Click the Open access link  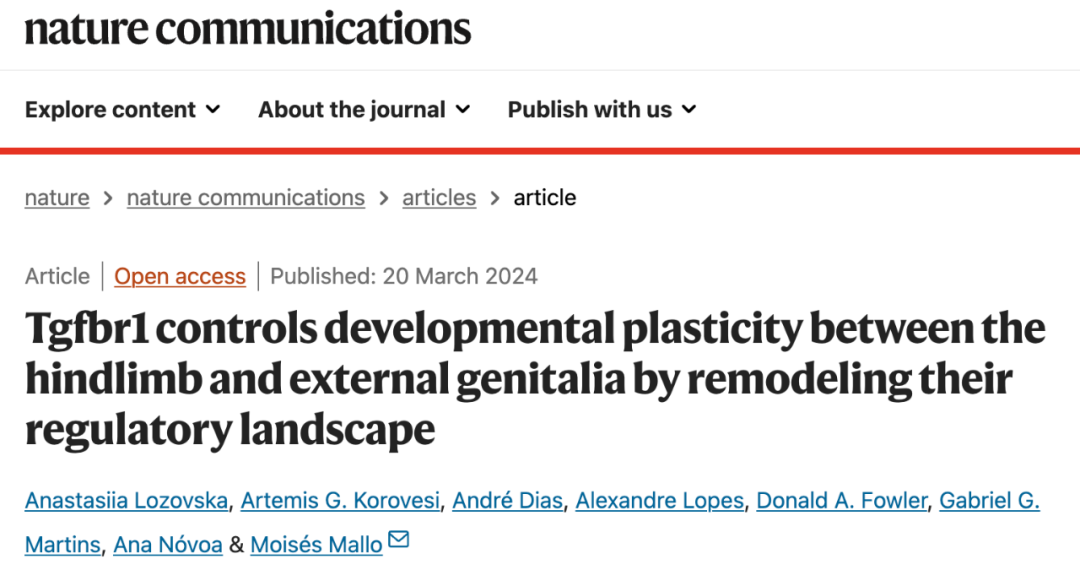180,277
